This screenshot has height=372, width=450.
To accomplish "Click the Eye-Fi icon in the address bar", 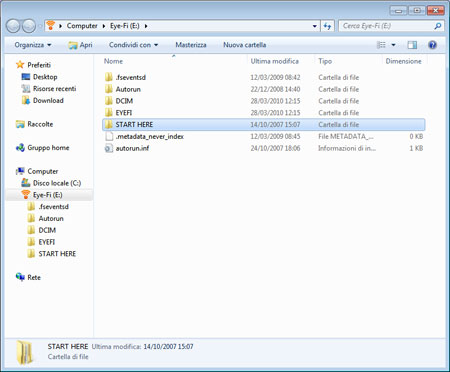I will click(51, 26).
